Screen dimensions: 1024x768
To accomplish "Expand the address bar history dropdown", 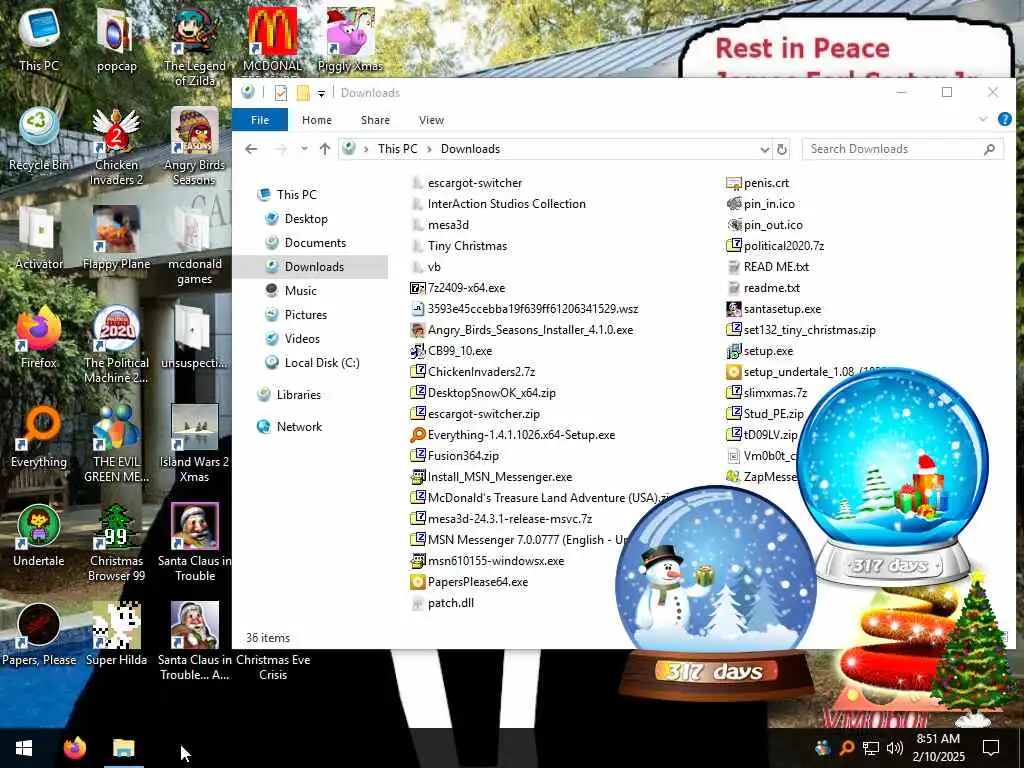I will coord(764,149).
